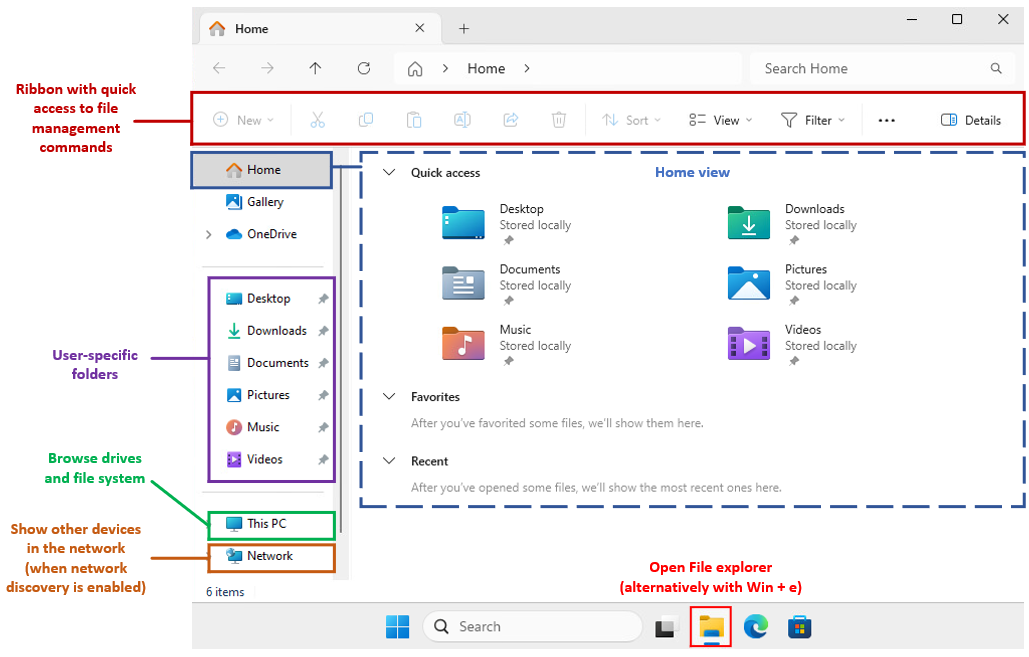
Task: Expand the OneDrive tree item
Action: (x=208, y=233)
